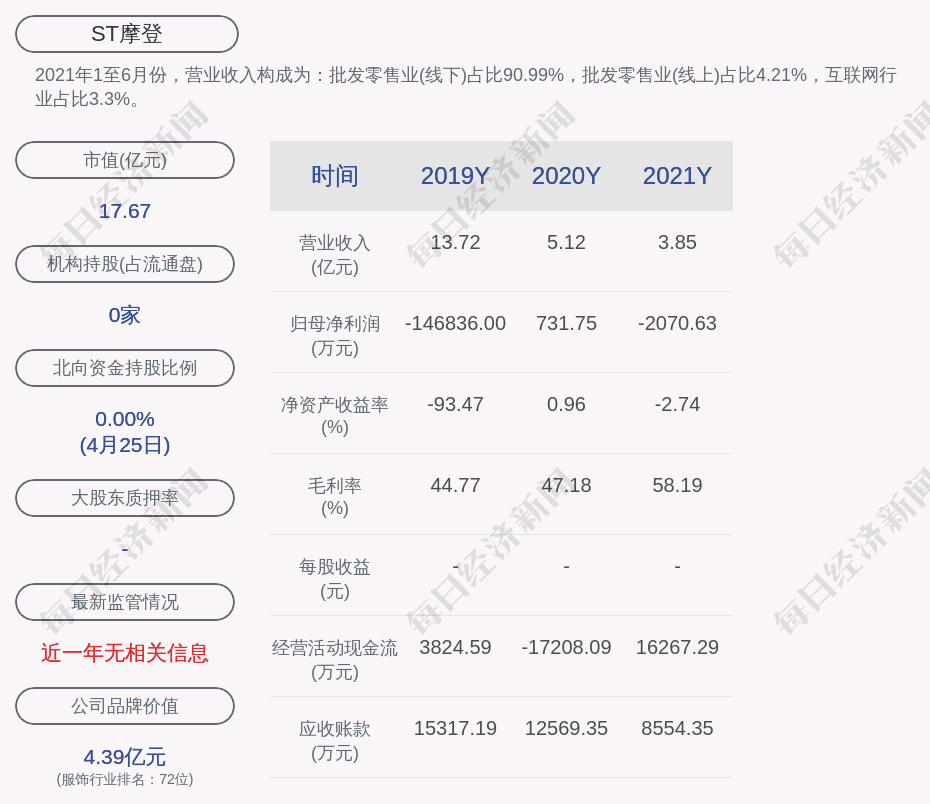Click receivables value 12569.35
The image size is (930, 804).
pos(566,729)
